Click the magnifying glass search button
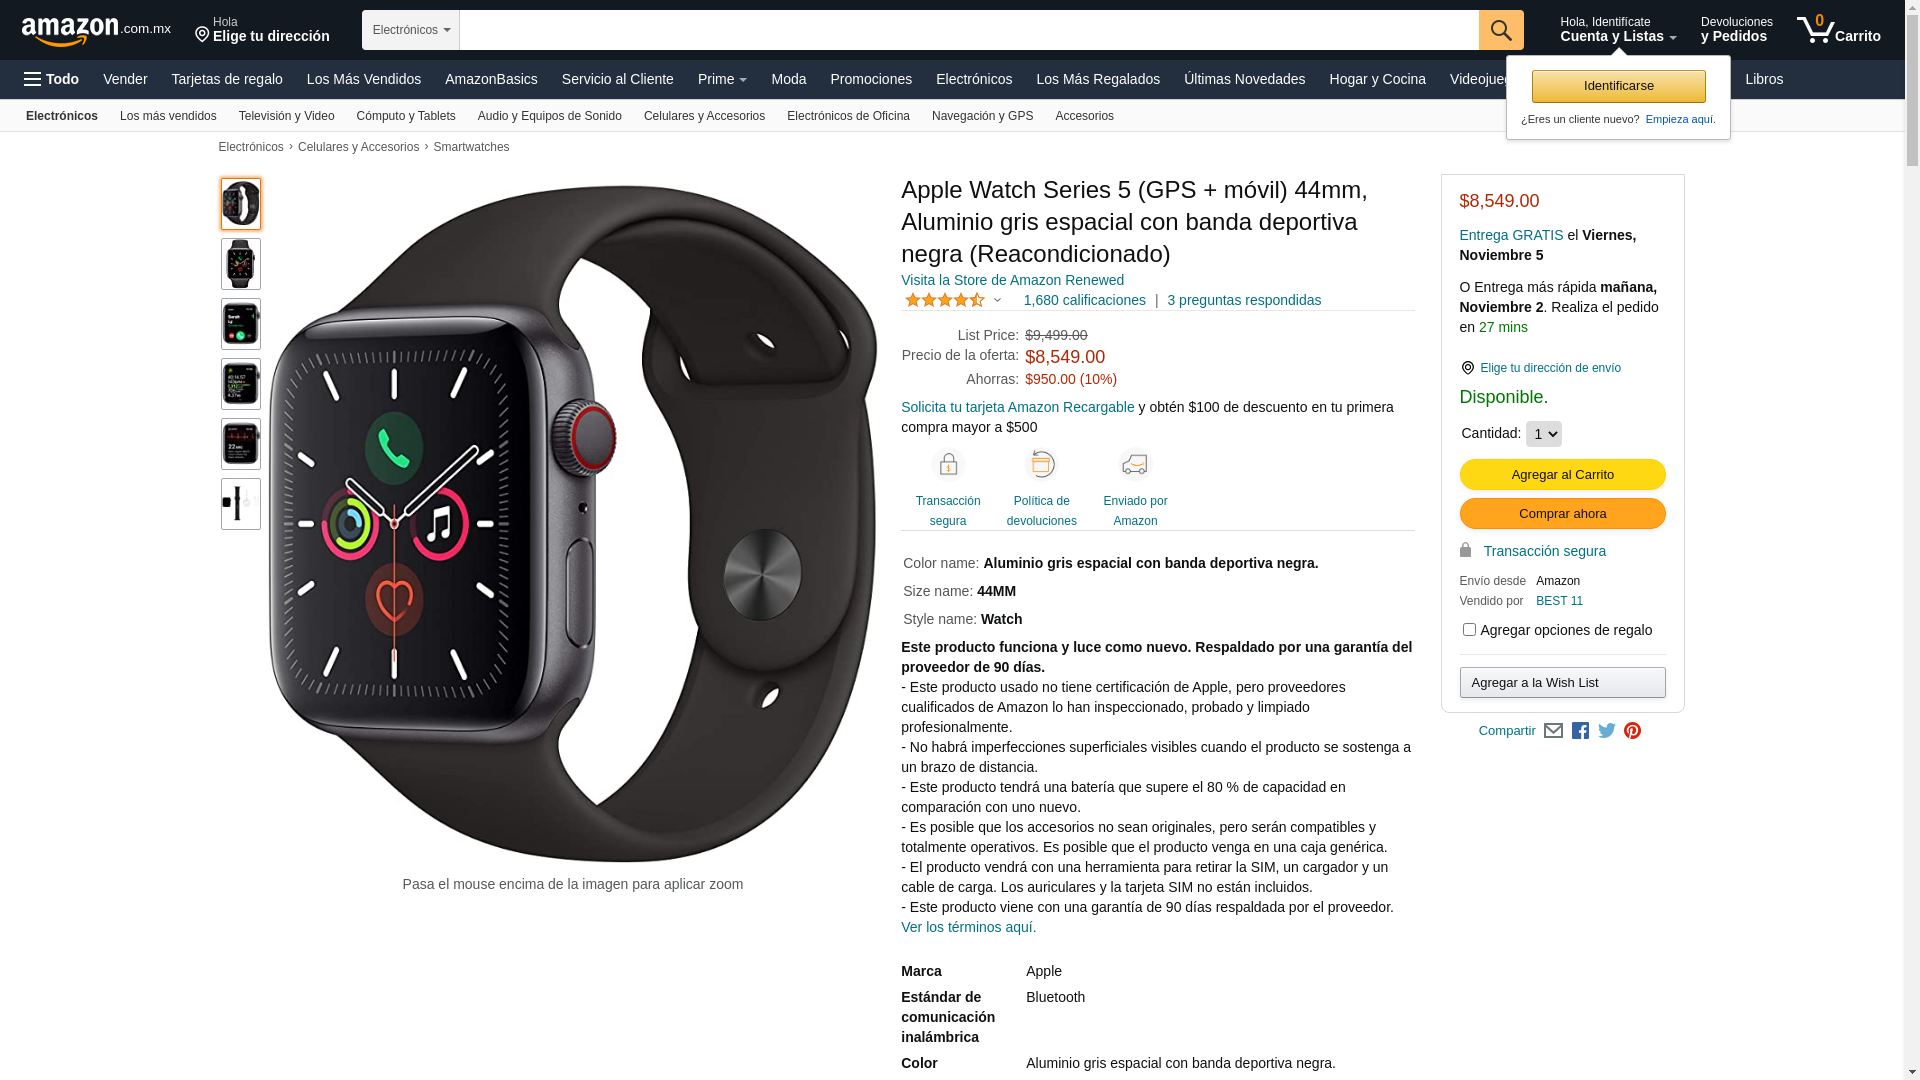The height and width of the screenshot is (1080, 1920). (x=1501, y=30)
